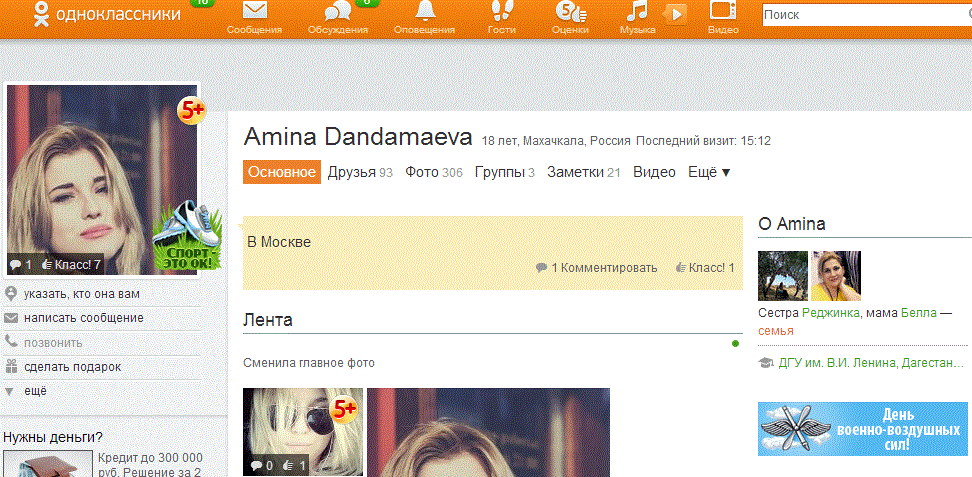Expand ещё options under profile photo
The height and width of the screenshot is (477, 972).
pos(35,391)
